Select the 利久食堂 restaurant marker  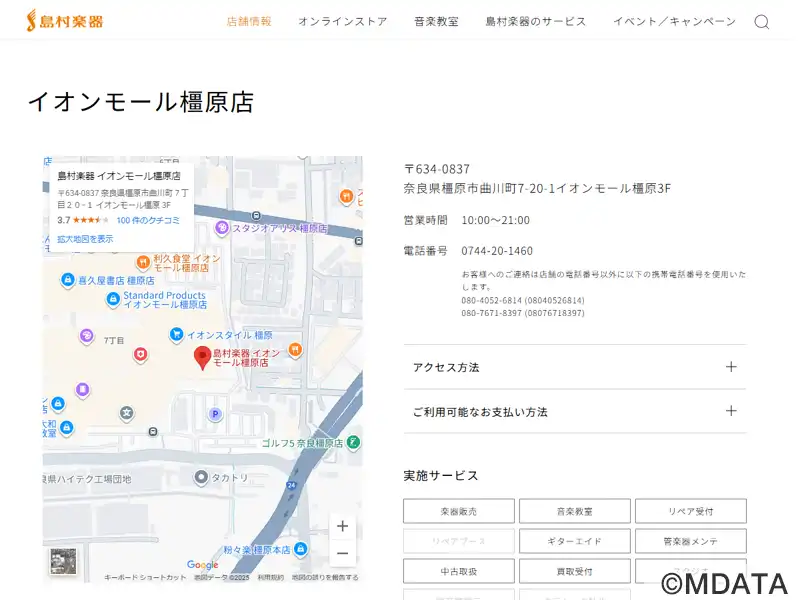tap(143, 262)
